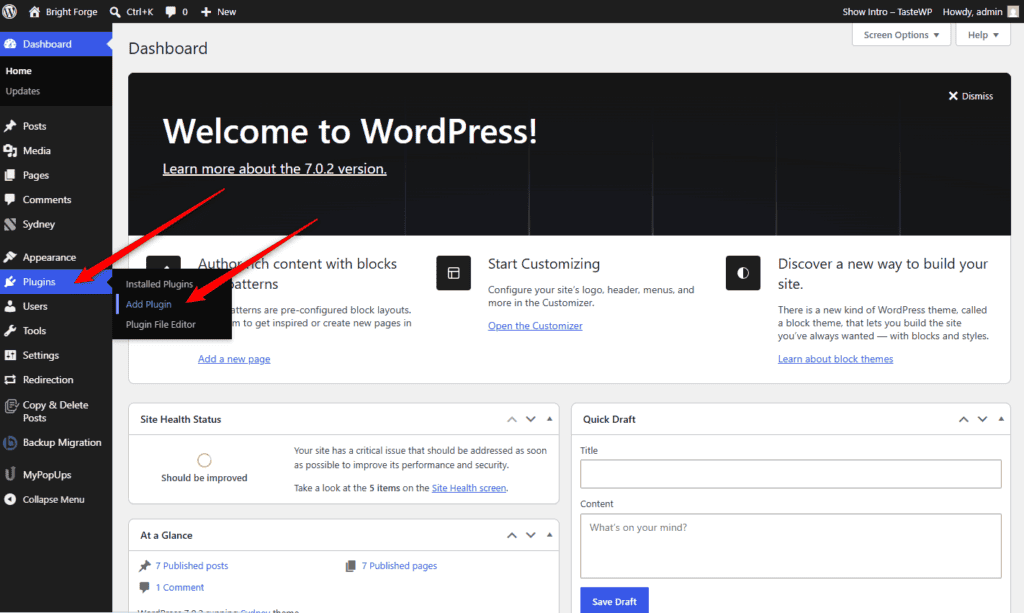Open MyPopUps via its sidebar icon

click(10, 475)
